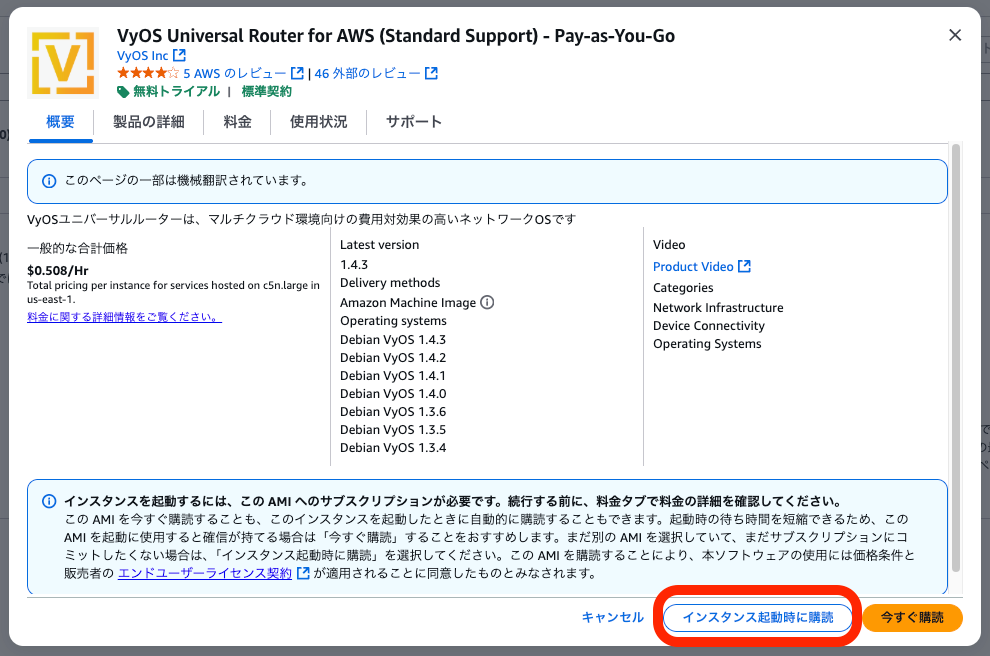The height and width of the screenshot is (656, 990).
Task: Click info icon in subscription notice box
Action: (49, 501)
